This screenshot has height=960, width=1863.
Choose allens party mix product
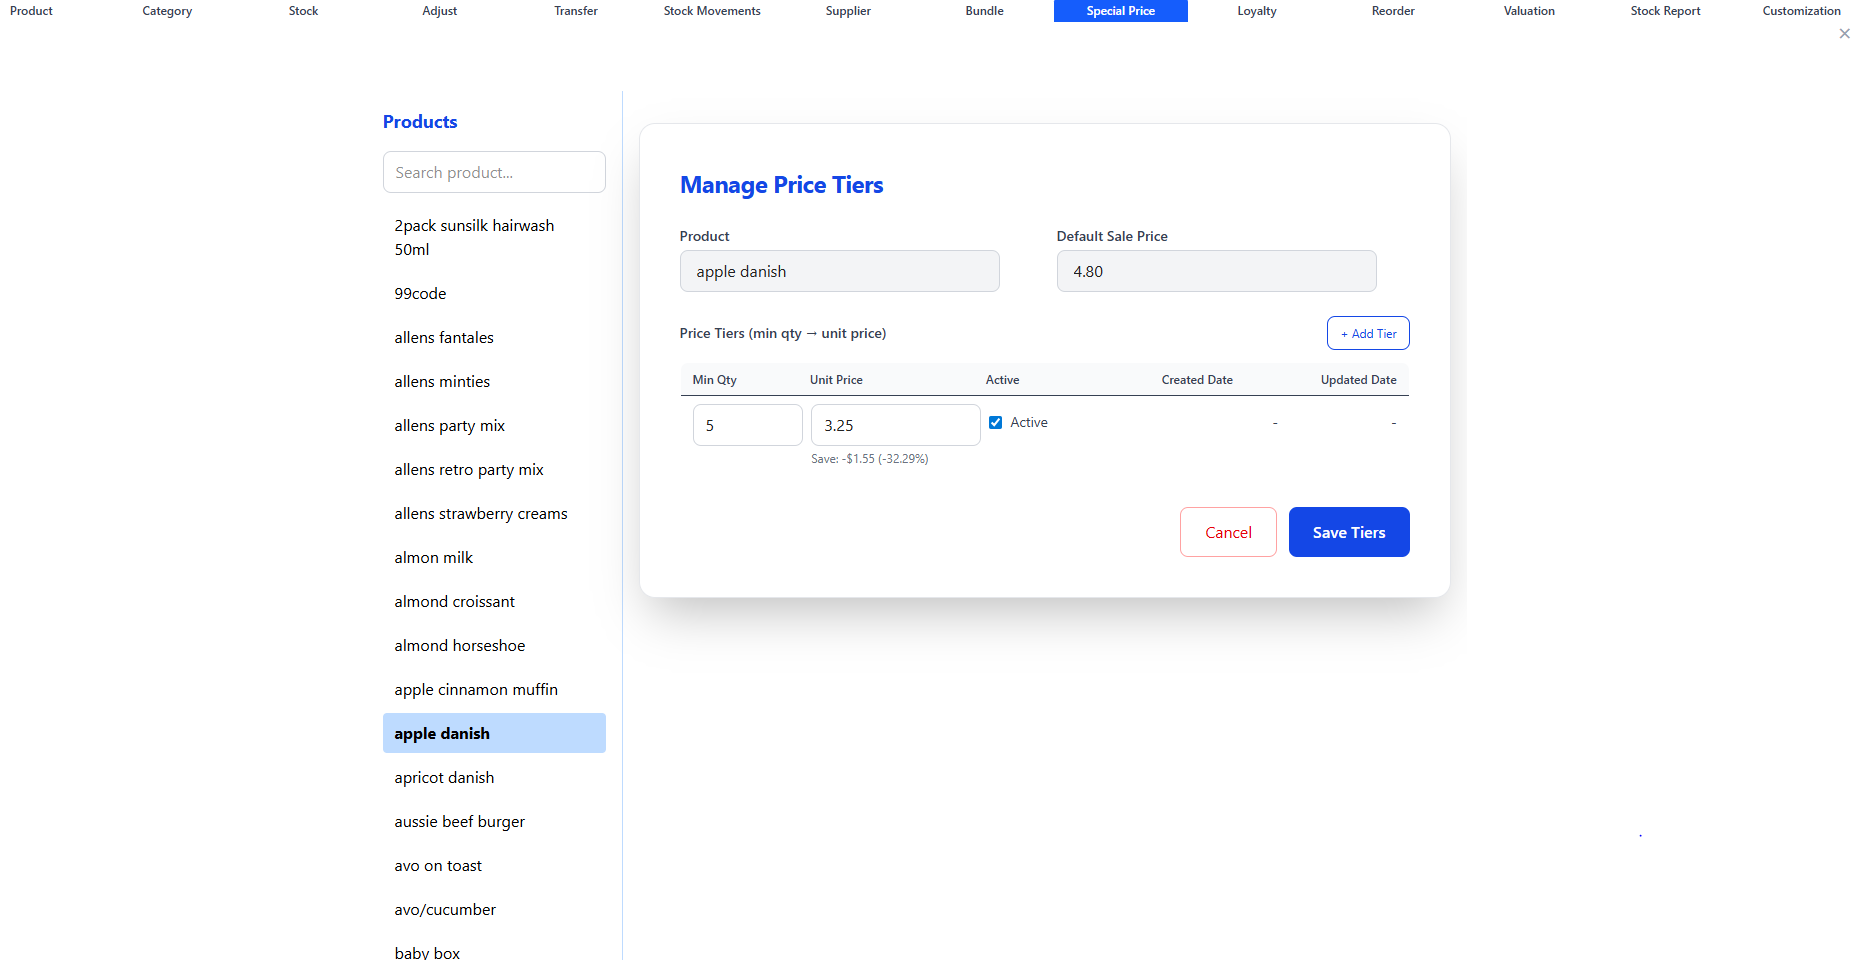(494, 425)
